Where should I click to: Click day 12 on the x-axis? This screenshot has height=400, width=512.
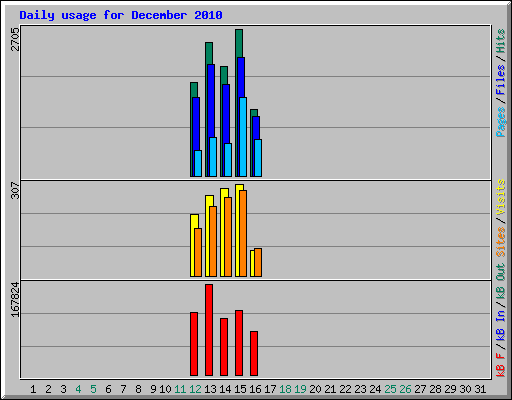(195, 389)
